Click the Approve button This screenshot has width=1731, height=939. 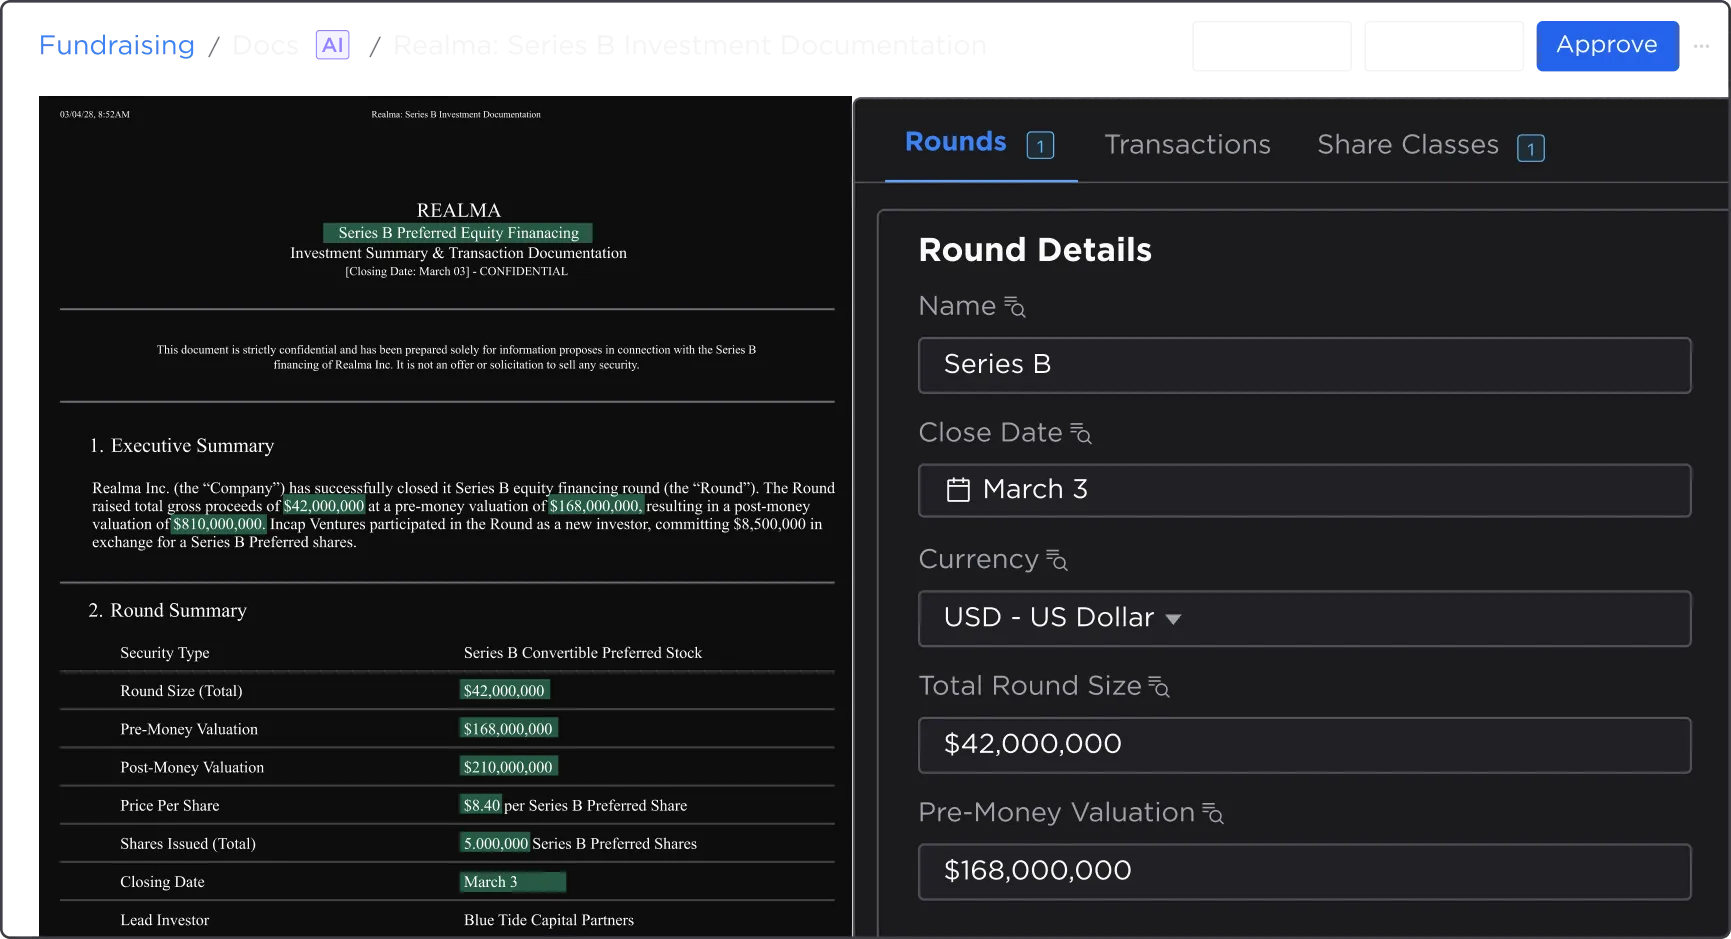click(x=1607, y=46)
